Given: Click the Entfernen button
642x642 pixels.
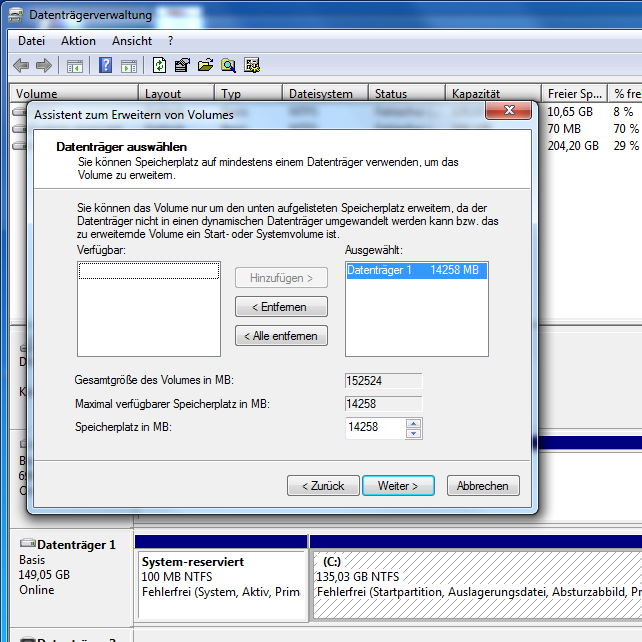Looking at the screenshot, I should [281, 307].
